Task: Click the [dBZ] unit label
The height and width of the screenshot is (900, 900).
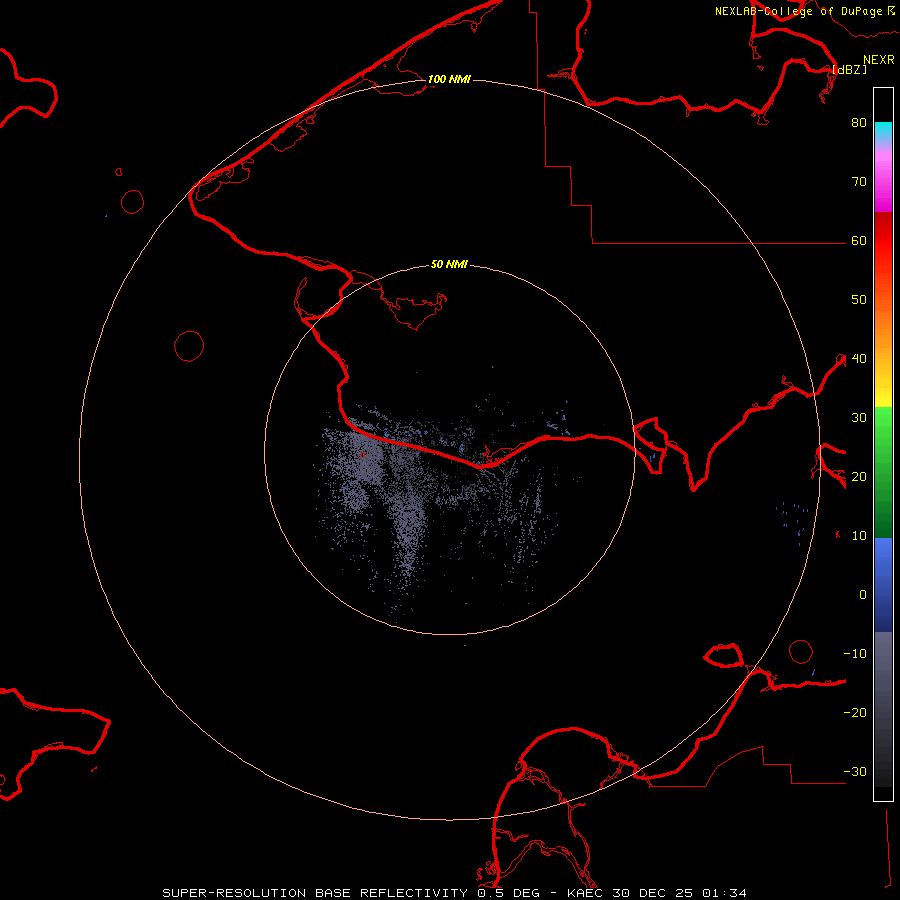Action: pos(849,69)
